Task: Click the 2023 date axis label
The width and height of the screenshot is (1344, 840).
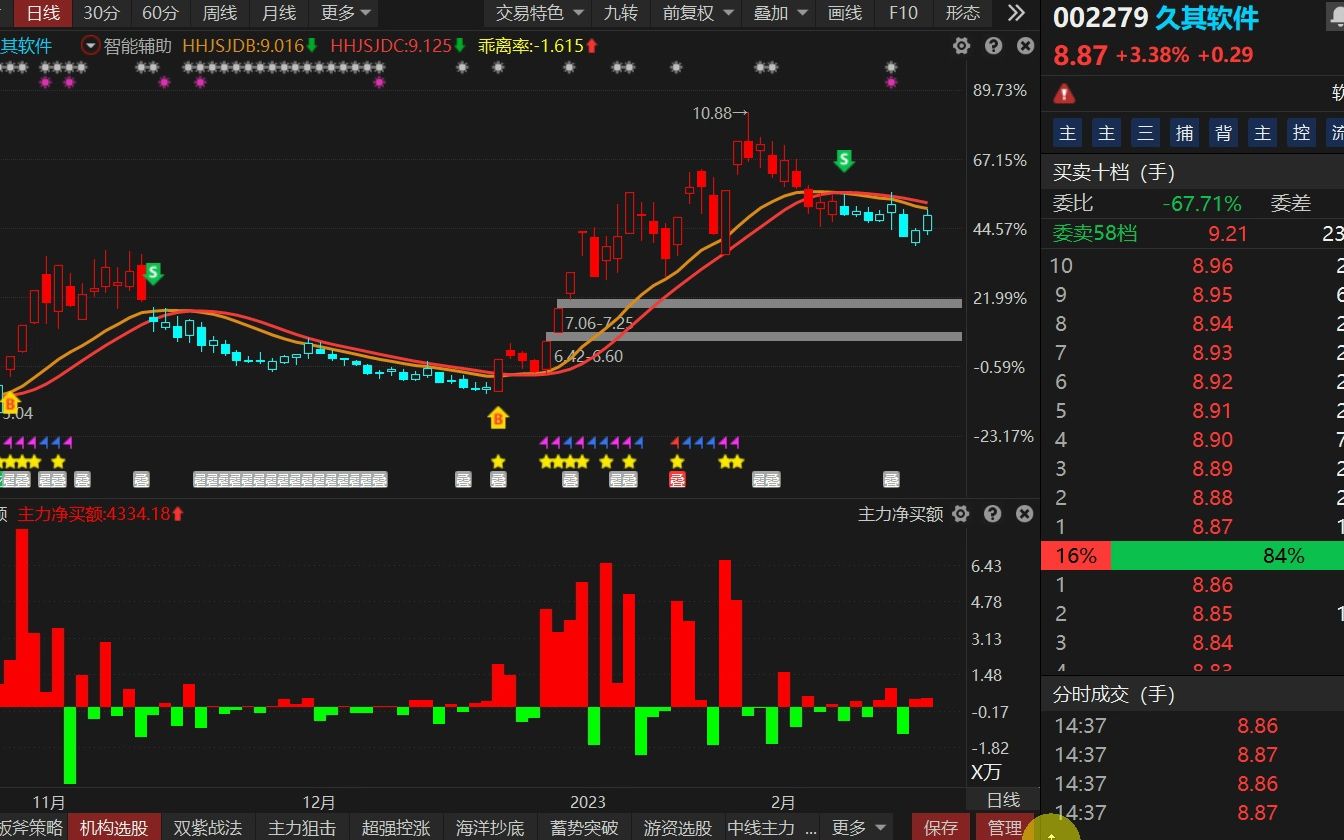Action: tap(588, 802)
